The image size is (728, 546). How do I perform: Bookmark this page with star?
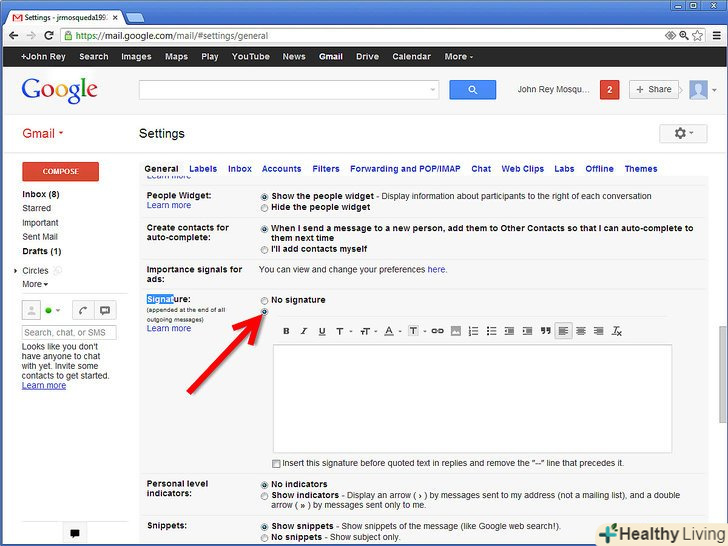pos(697,36)
